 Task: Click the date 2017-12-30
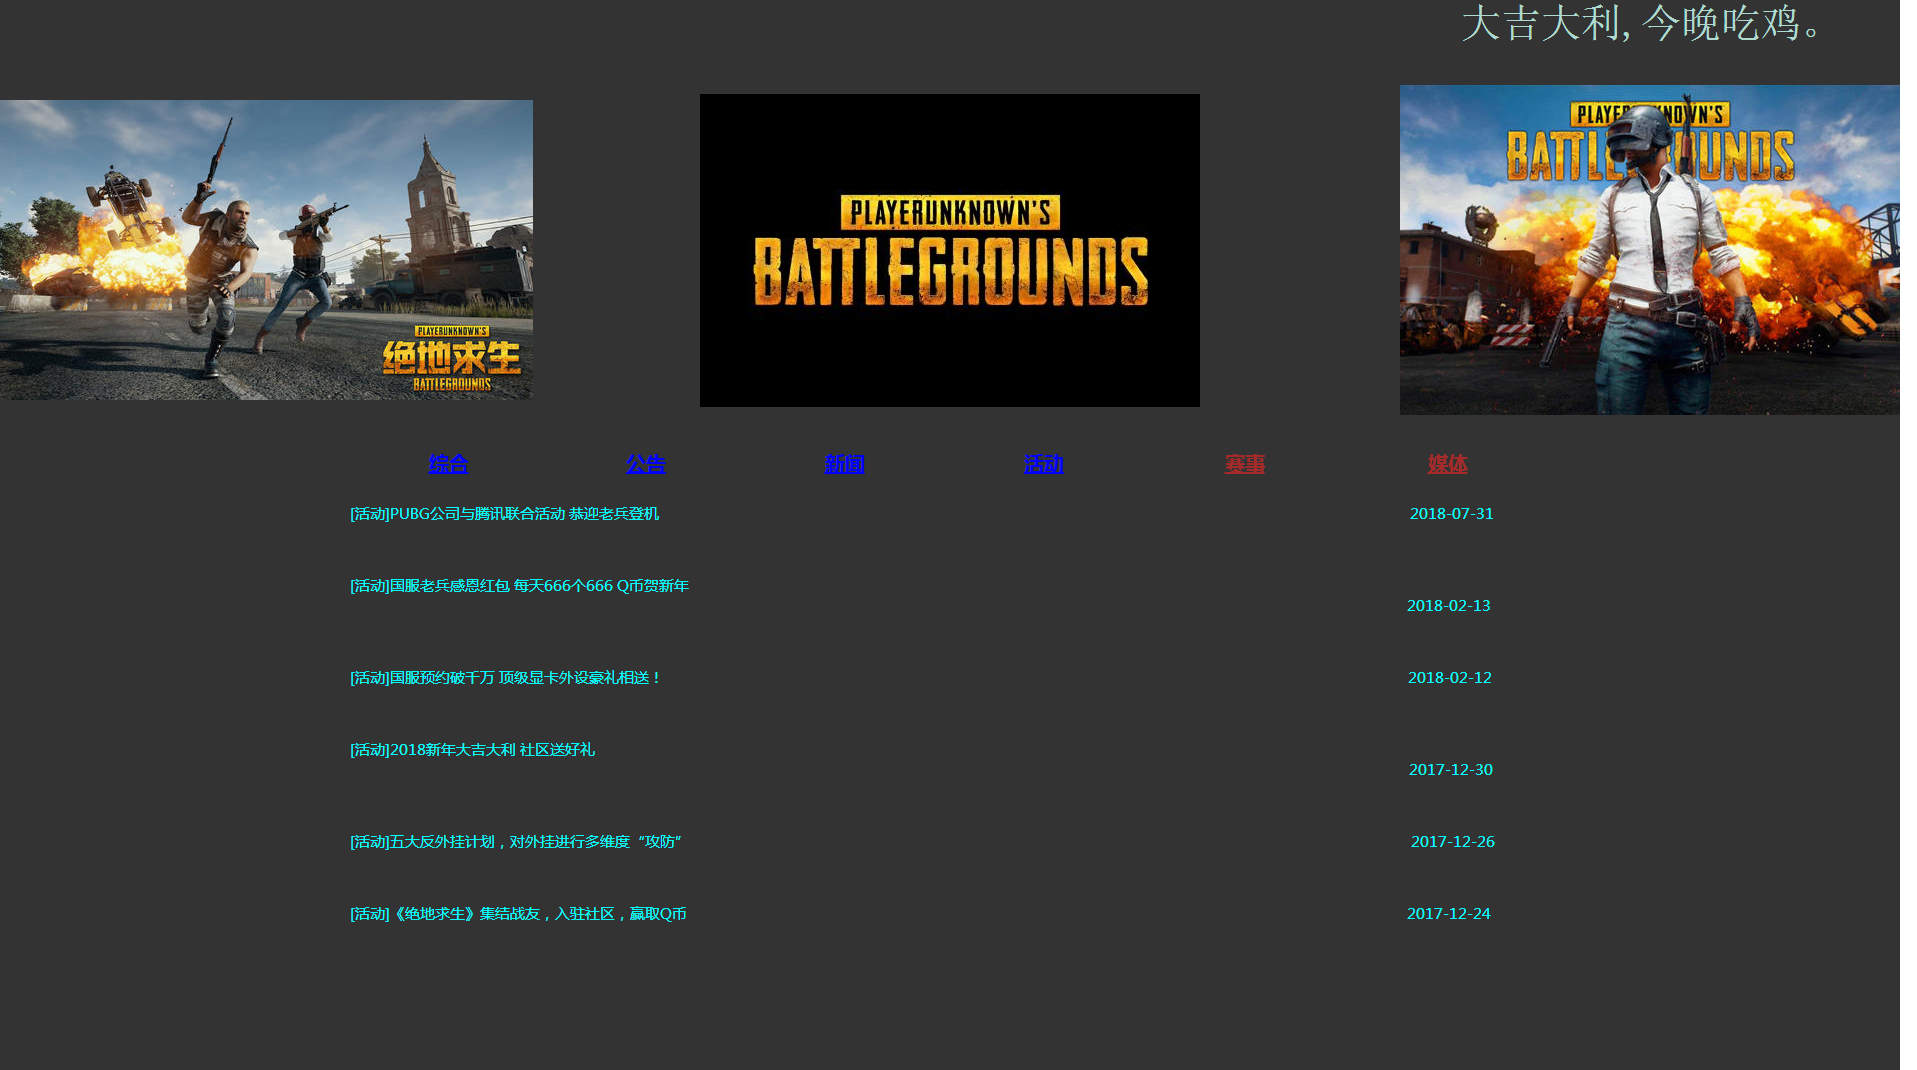pyautogui.click(x=1450, y=770)
